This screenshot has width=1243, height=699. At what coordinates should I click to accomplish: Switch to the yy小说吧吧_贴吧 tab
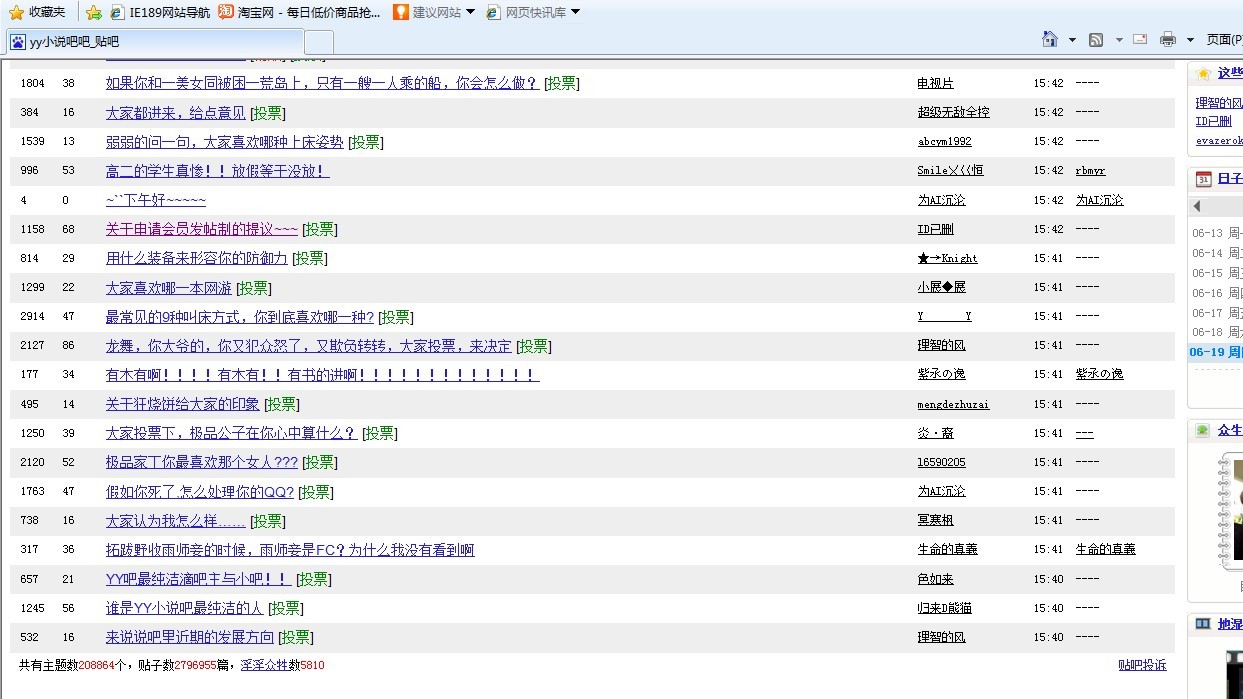pyautogui.click(x=155, y=41)
